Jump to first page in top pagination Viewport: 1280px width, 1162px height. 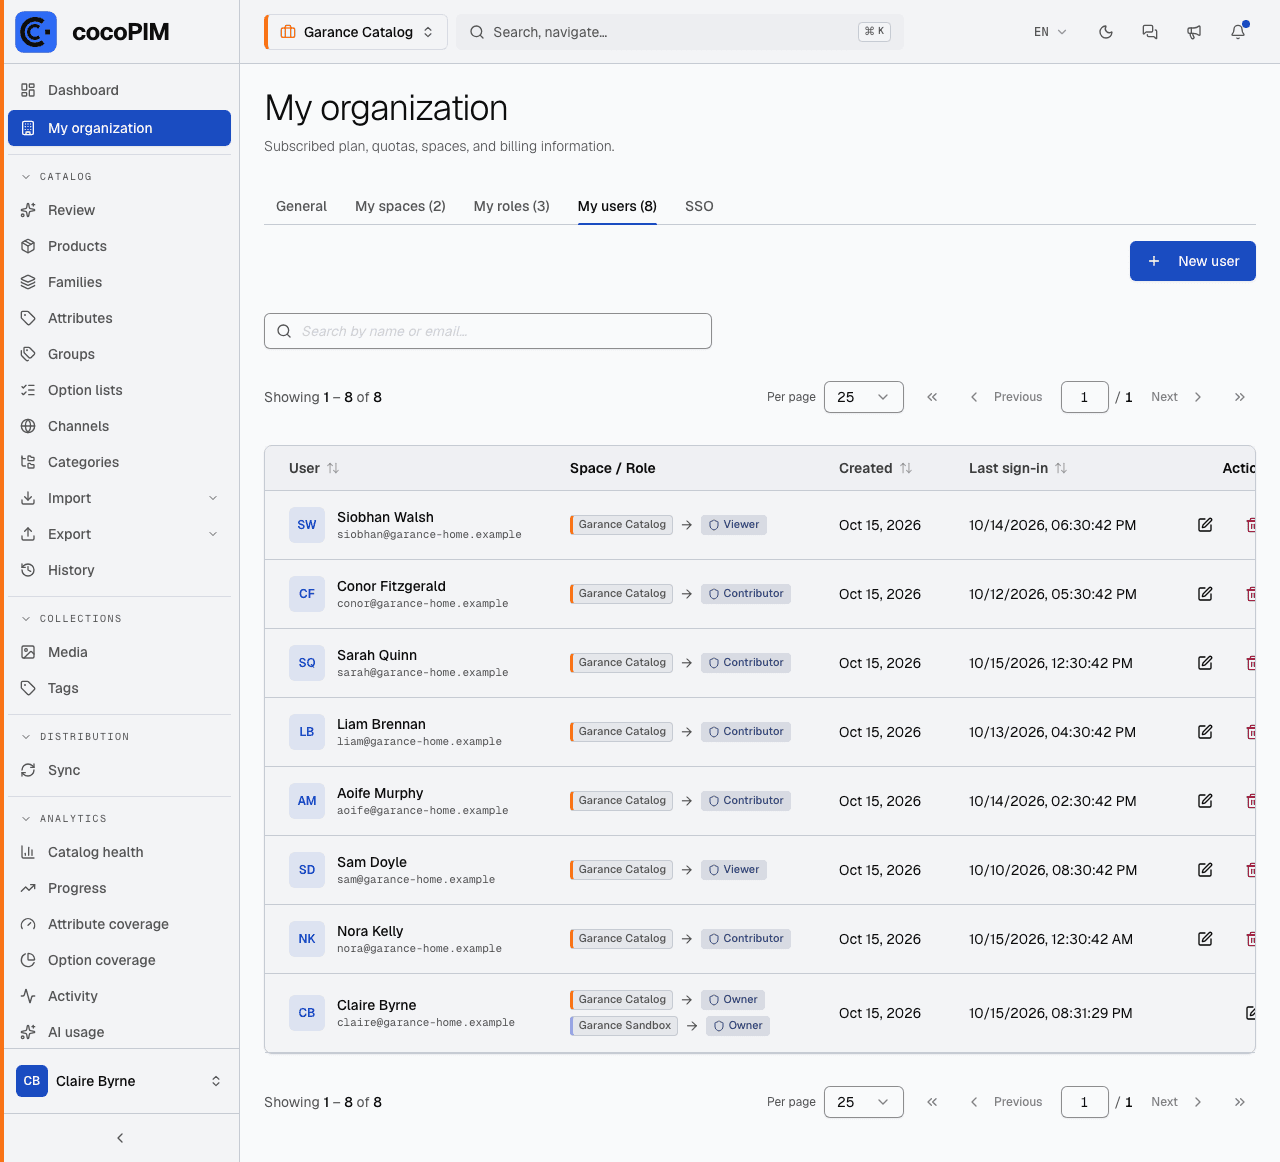click(x=932, y=397)
